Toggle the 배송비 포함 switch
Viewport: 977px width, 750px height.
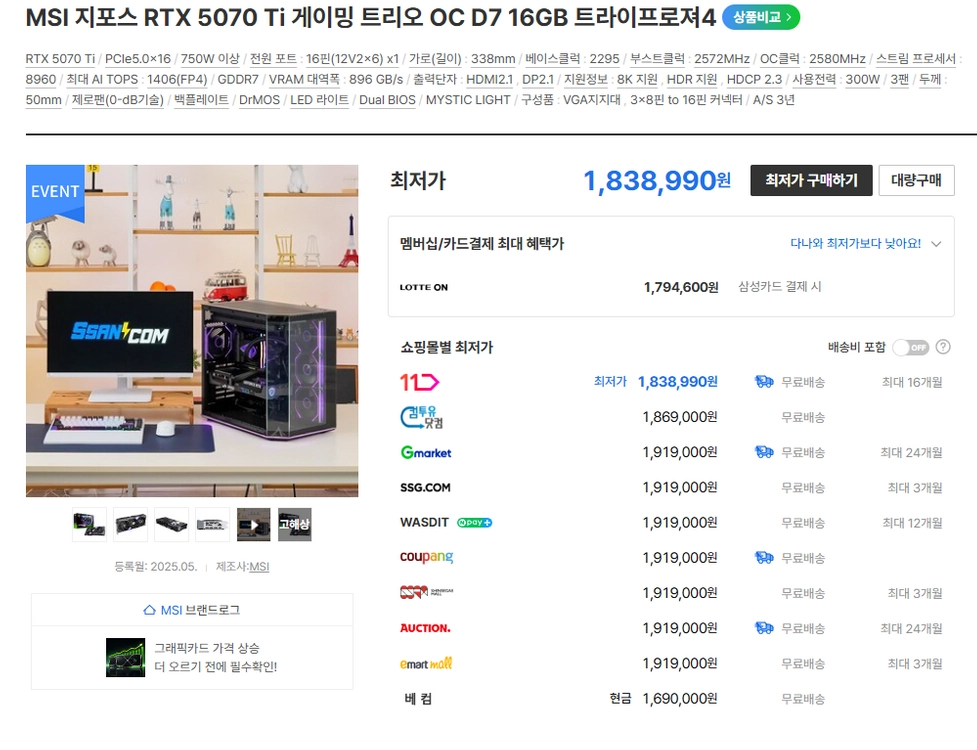(x=910, y=348)
